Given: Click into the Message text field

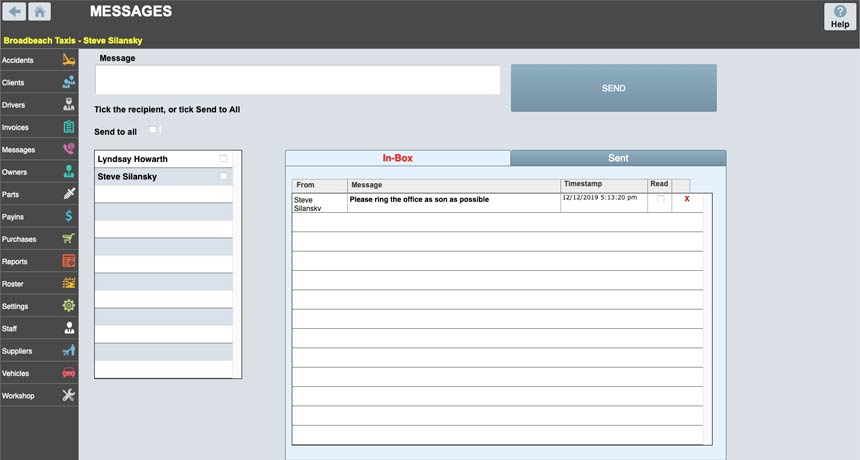Looking at the screenshot, I should pyautogui.click(x=297, y=80).
